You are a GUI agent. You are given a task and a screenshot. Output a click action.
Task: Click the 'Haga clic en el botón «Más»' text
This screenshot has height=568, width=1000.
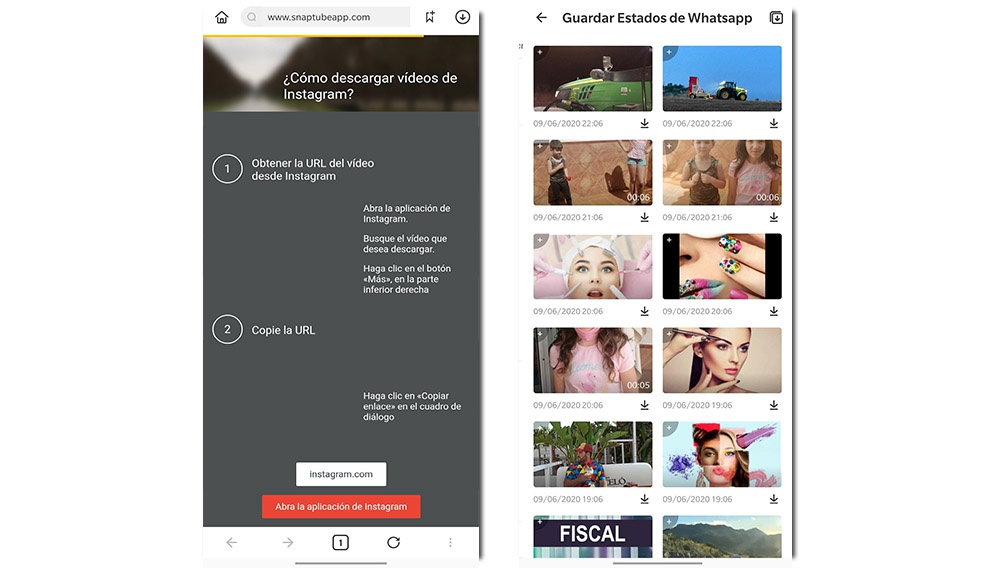click(x=407, y=279)
